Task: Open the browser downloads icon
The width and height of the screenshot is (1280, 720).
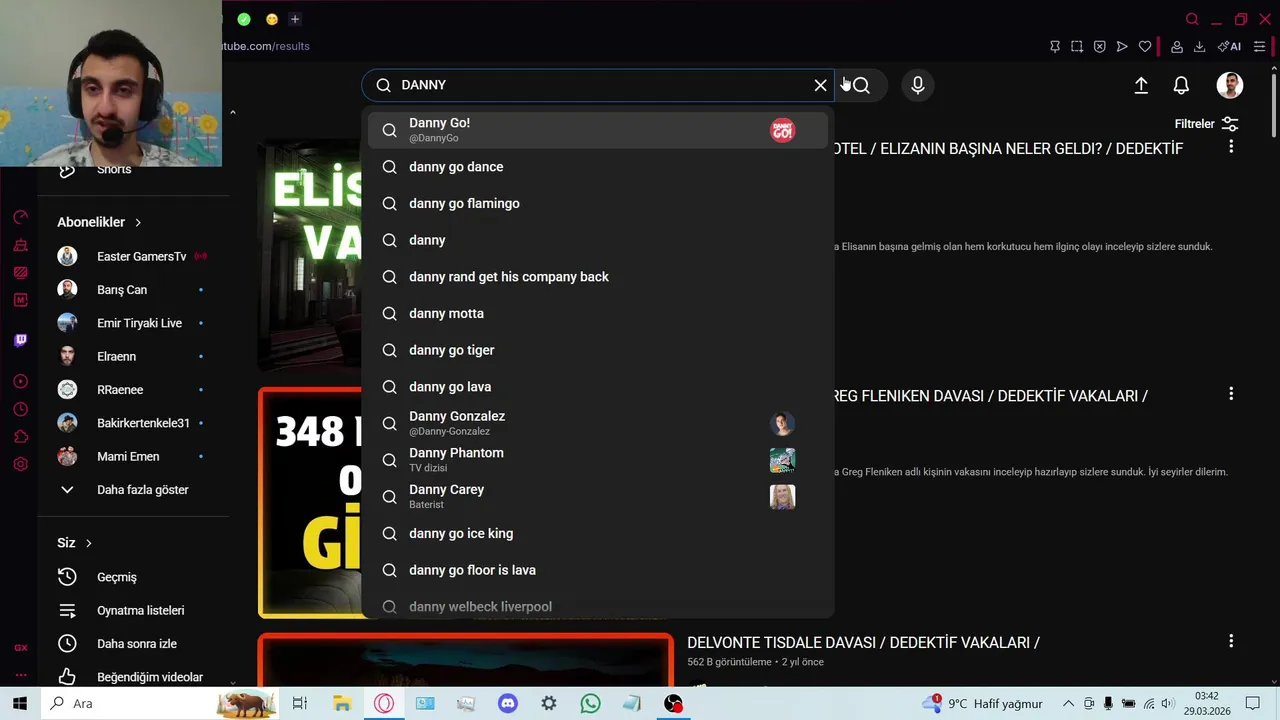Action: [1199, 46]
